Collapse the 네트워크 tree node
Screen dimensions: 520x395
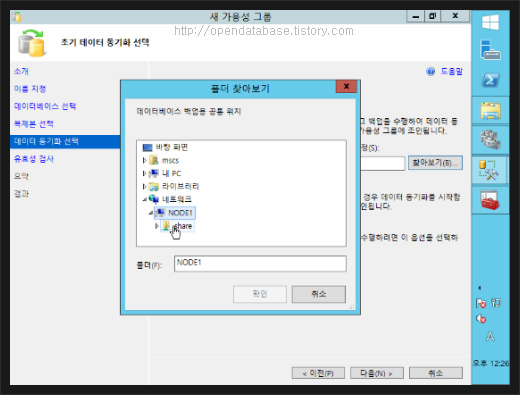coord(145,199)
